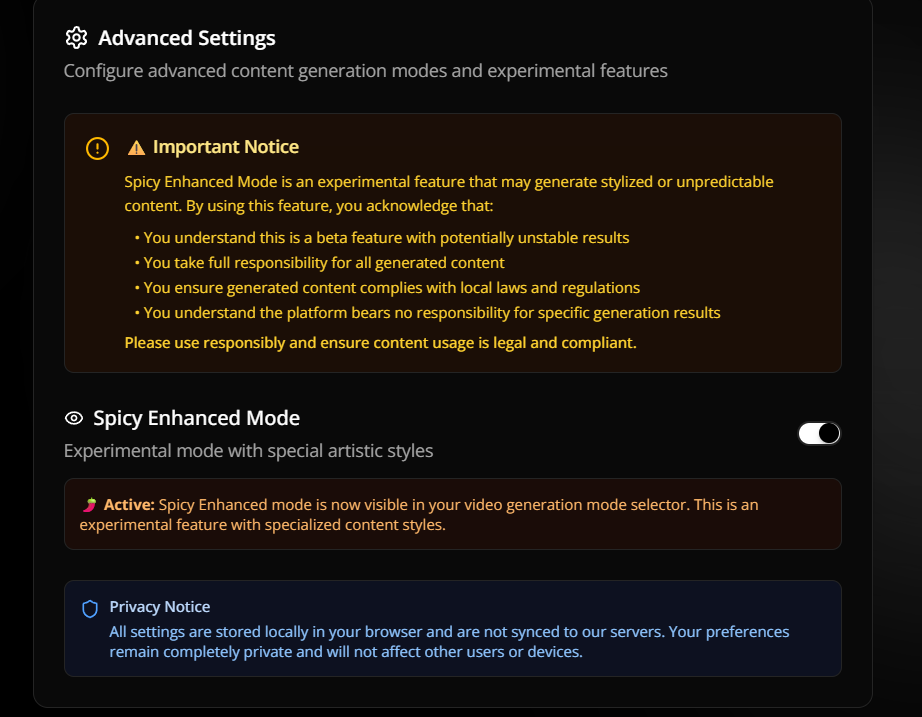Viewport: 922px width, 717px height.
Task: Turn off the Spicy Enhanced Mode switch
Action: click(819, 433)
